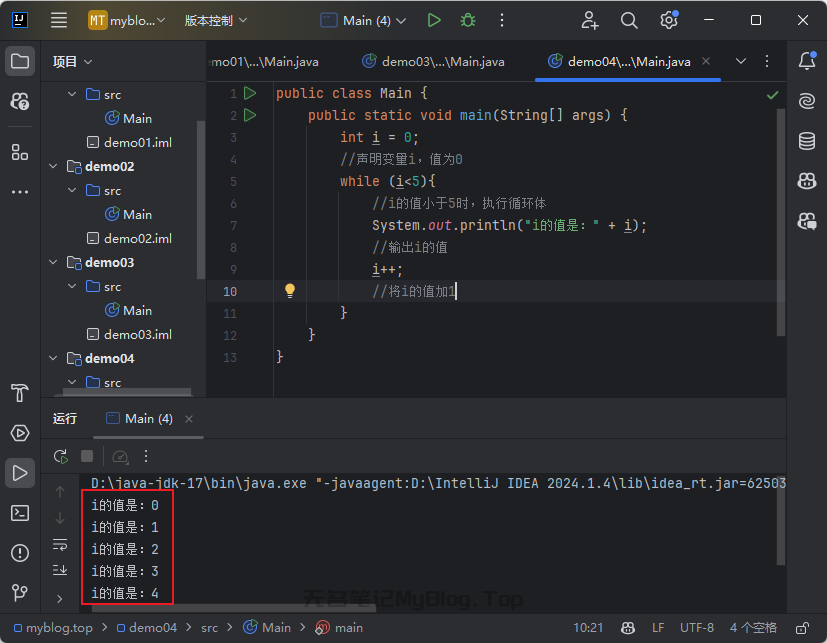Viewport: 827px width, 643px height.
Task: Switch to demo03 Main.java tab
Action: [433, 62]
